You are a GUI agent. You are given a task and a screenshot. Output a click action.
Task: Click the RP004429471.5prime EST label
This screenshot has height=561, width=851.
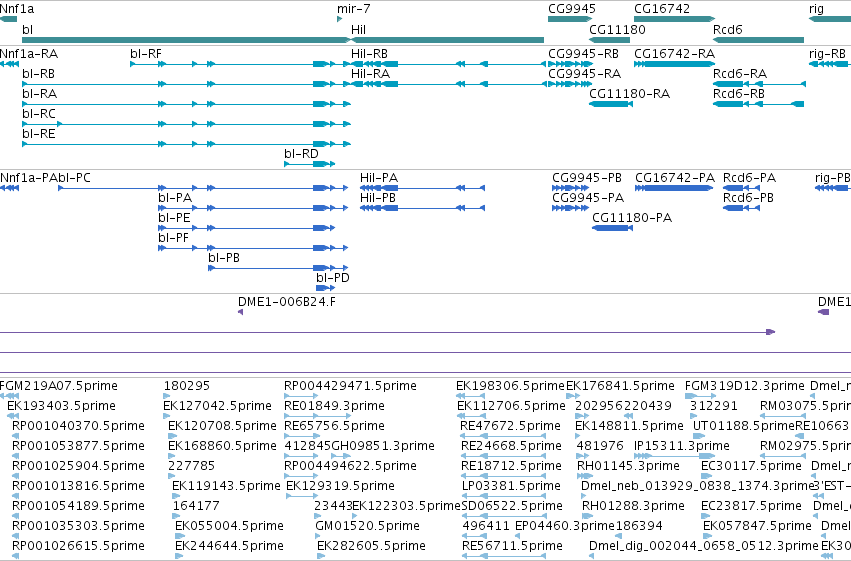351,386
